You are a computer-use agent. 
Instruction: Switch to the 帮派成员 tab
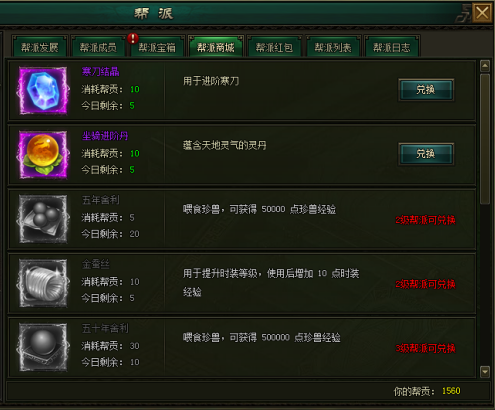(x=98, y=47)
